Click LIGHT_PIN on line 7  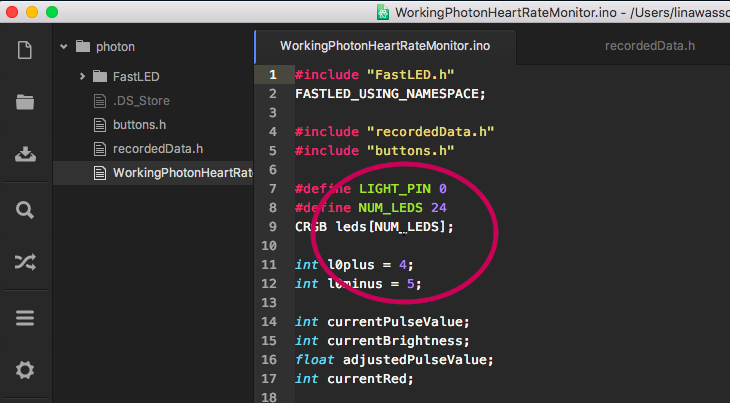[395, 188]
